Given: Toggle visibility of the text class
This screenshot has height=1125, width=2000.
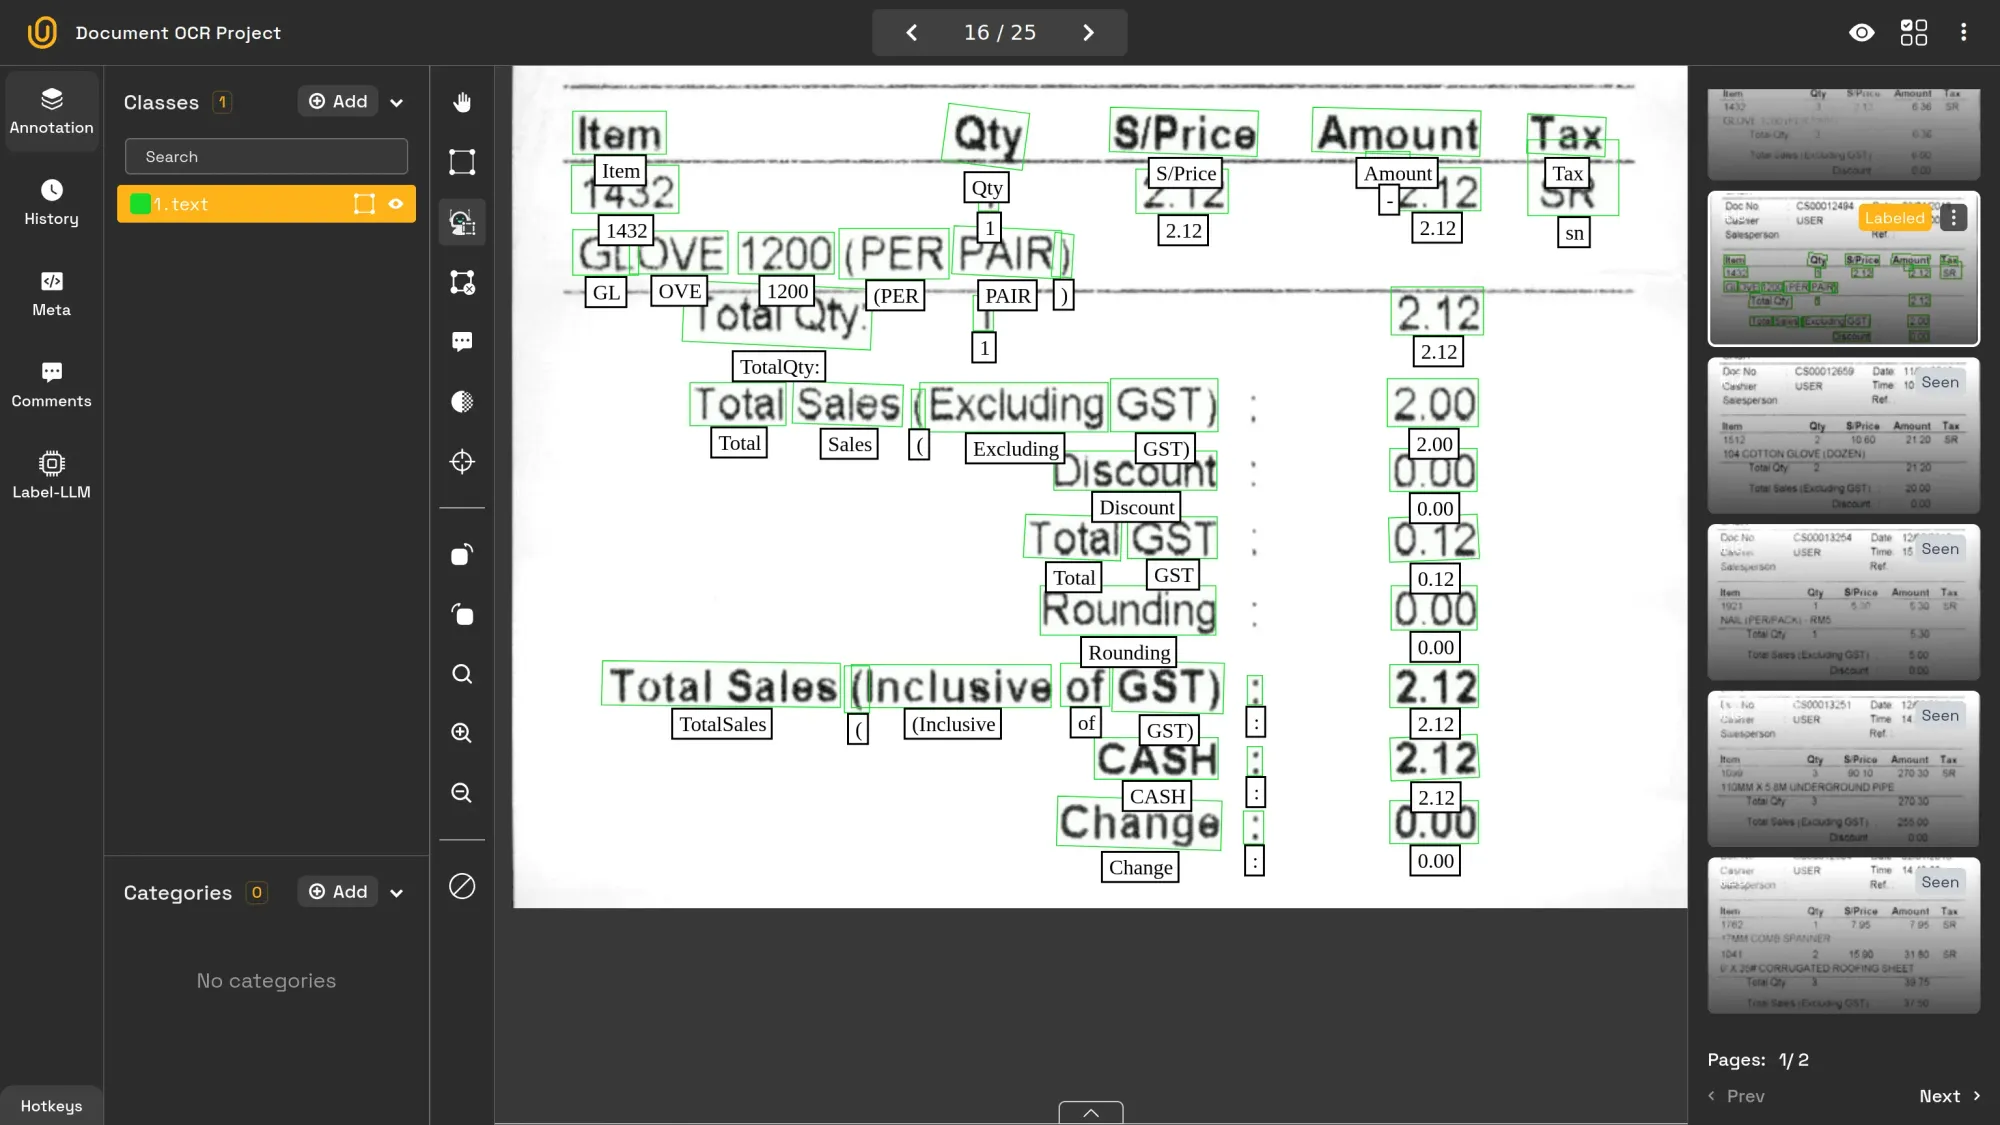Looking at the screenshot, I should 396,204.
